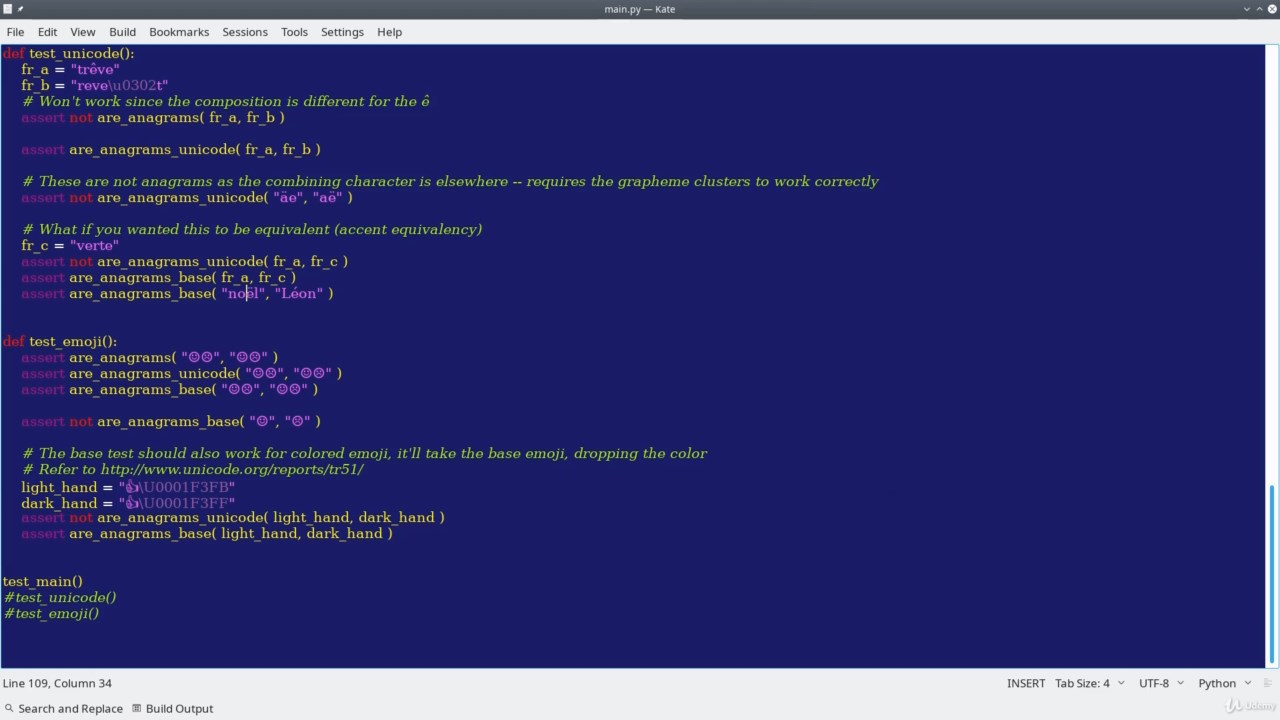This screenshot has width=1280, height=720.
Task: Open the Sessions menu
Action: pos(245,32)
